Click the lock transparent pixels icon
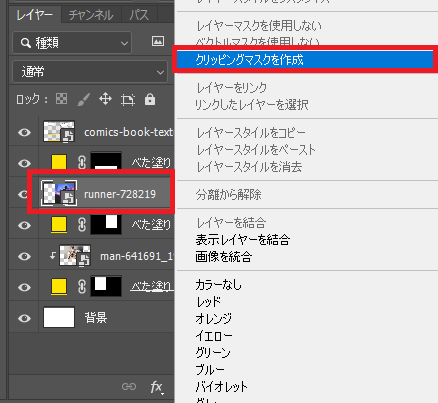 (61, 99)
